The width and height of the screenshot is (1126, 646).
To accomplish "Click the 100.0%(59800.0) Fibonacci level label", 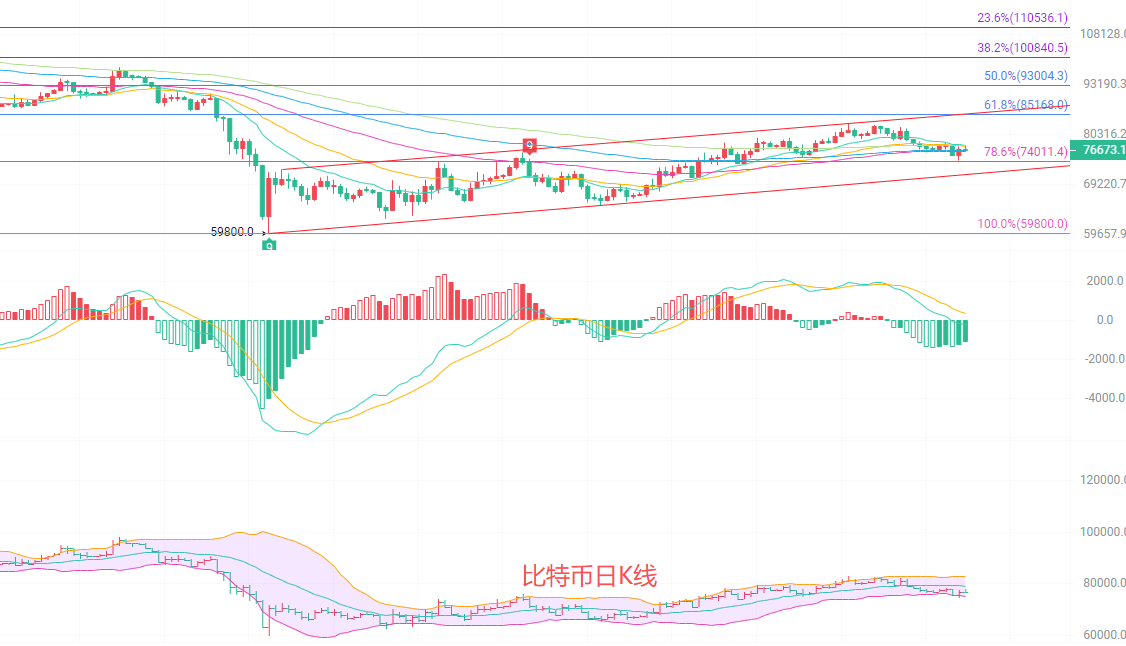I will point(1023,224).
